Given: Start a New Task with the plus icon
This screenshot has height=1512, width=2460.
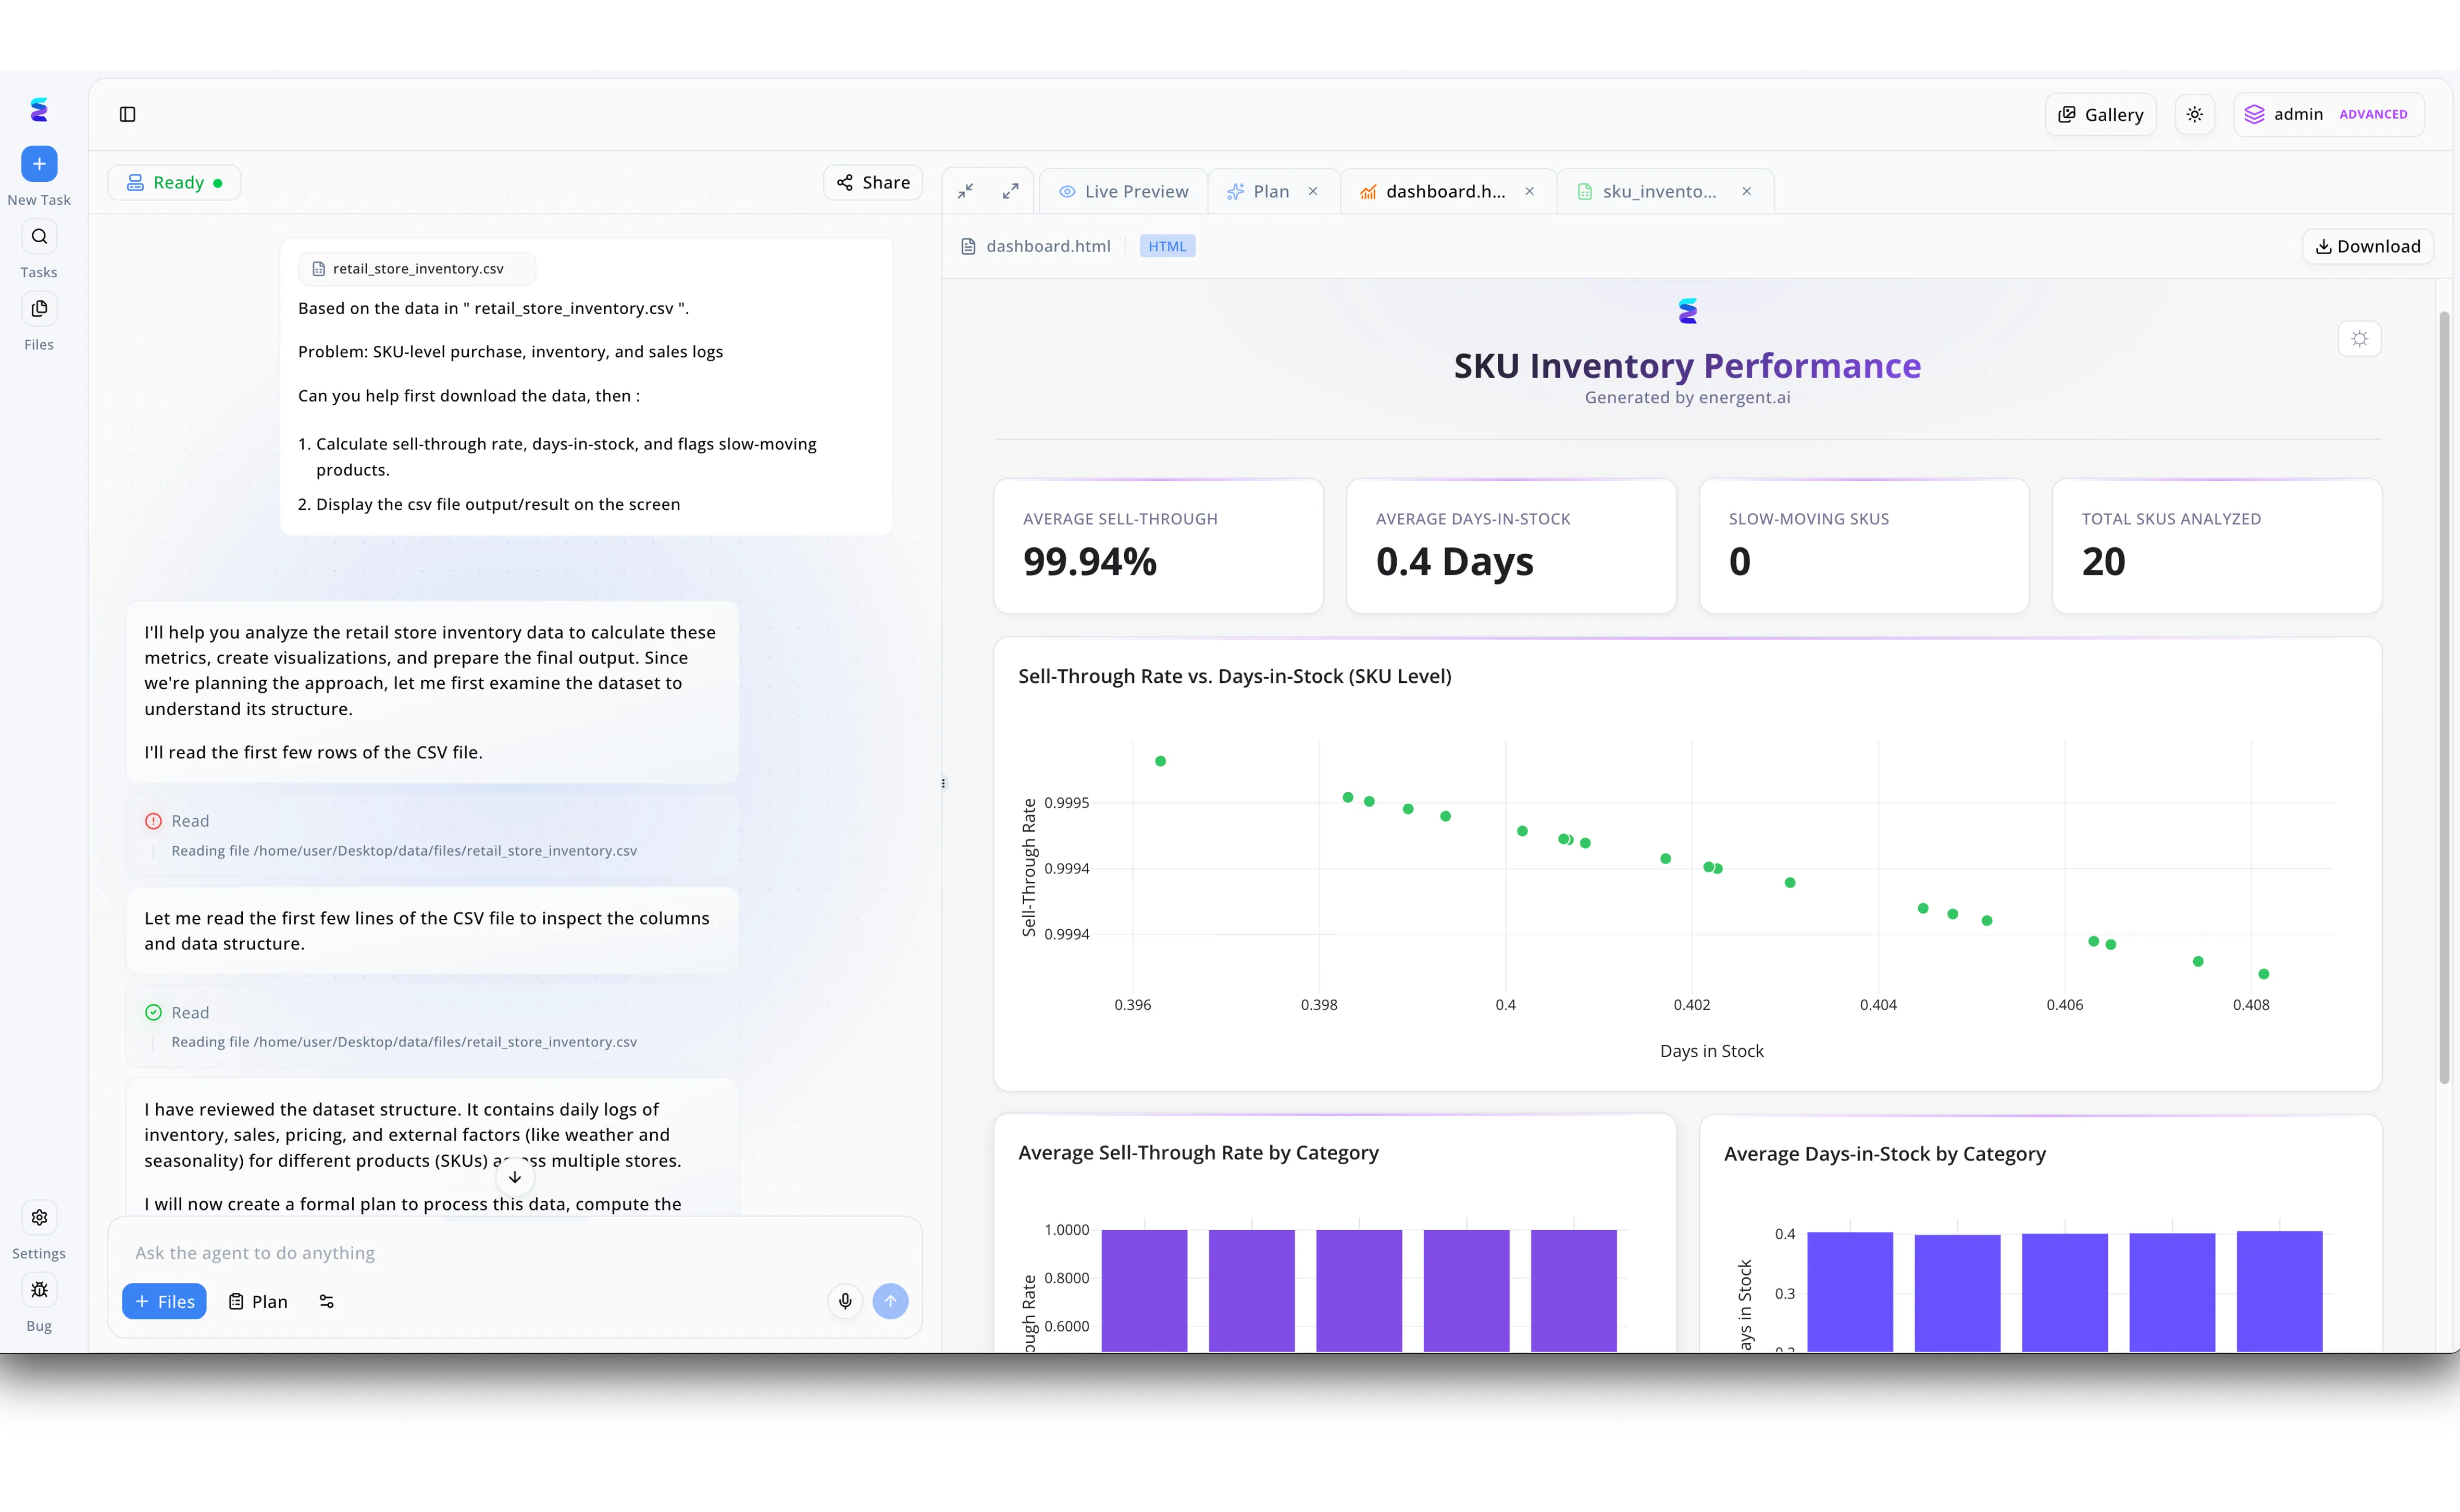Looking at the screenshot, I should point(39,164).
